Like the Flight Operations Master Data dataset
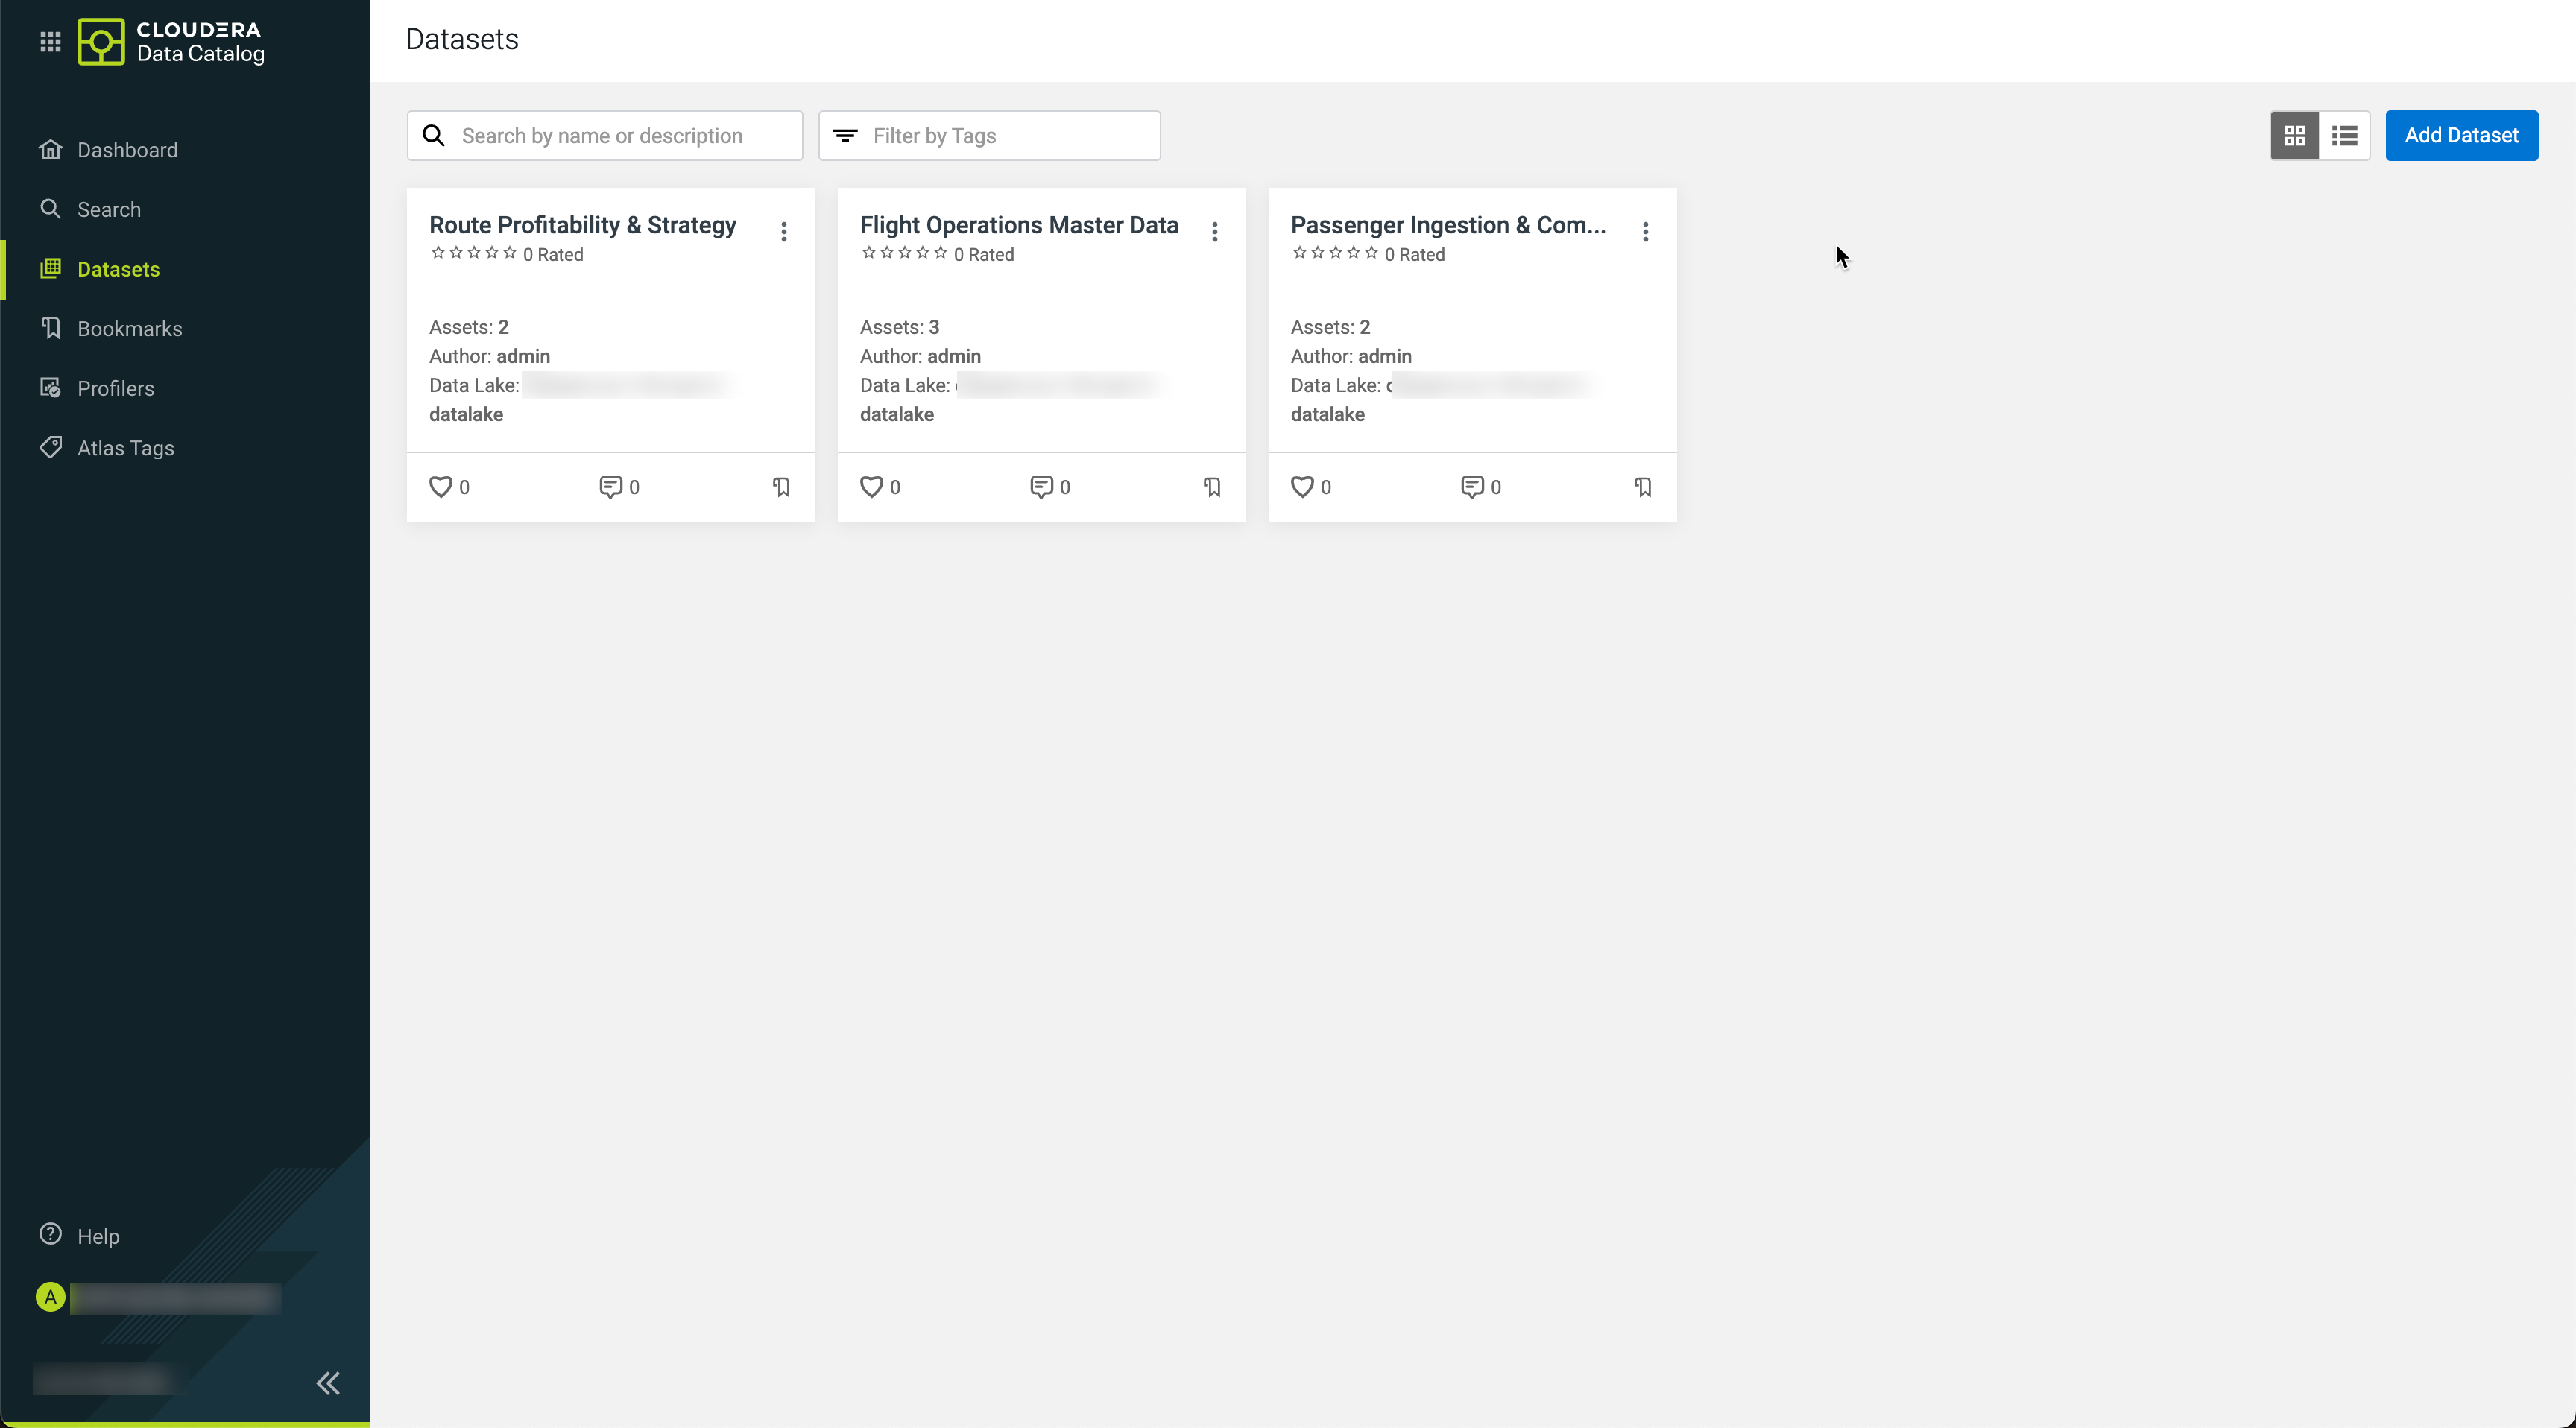Viewport: 2576px width, 1428px height. [871, 487]
